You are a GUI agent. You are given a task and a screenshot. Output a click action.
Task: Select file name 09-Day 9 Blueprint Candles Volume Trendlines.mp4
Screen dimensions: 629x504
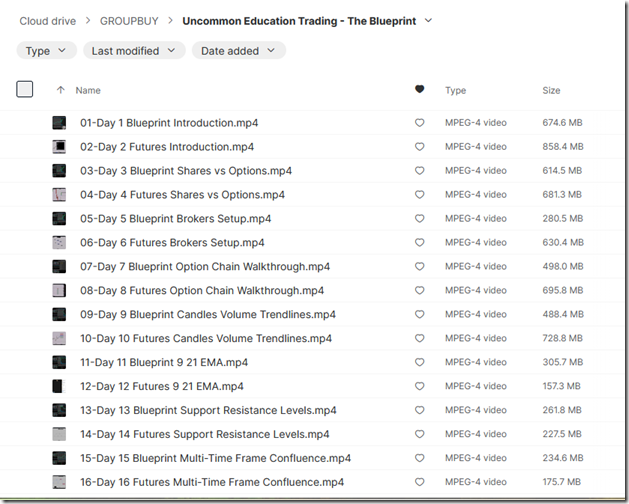click(x=208, y=314)
